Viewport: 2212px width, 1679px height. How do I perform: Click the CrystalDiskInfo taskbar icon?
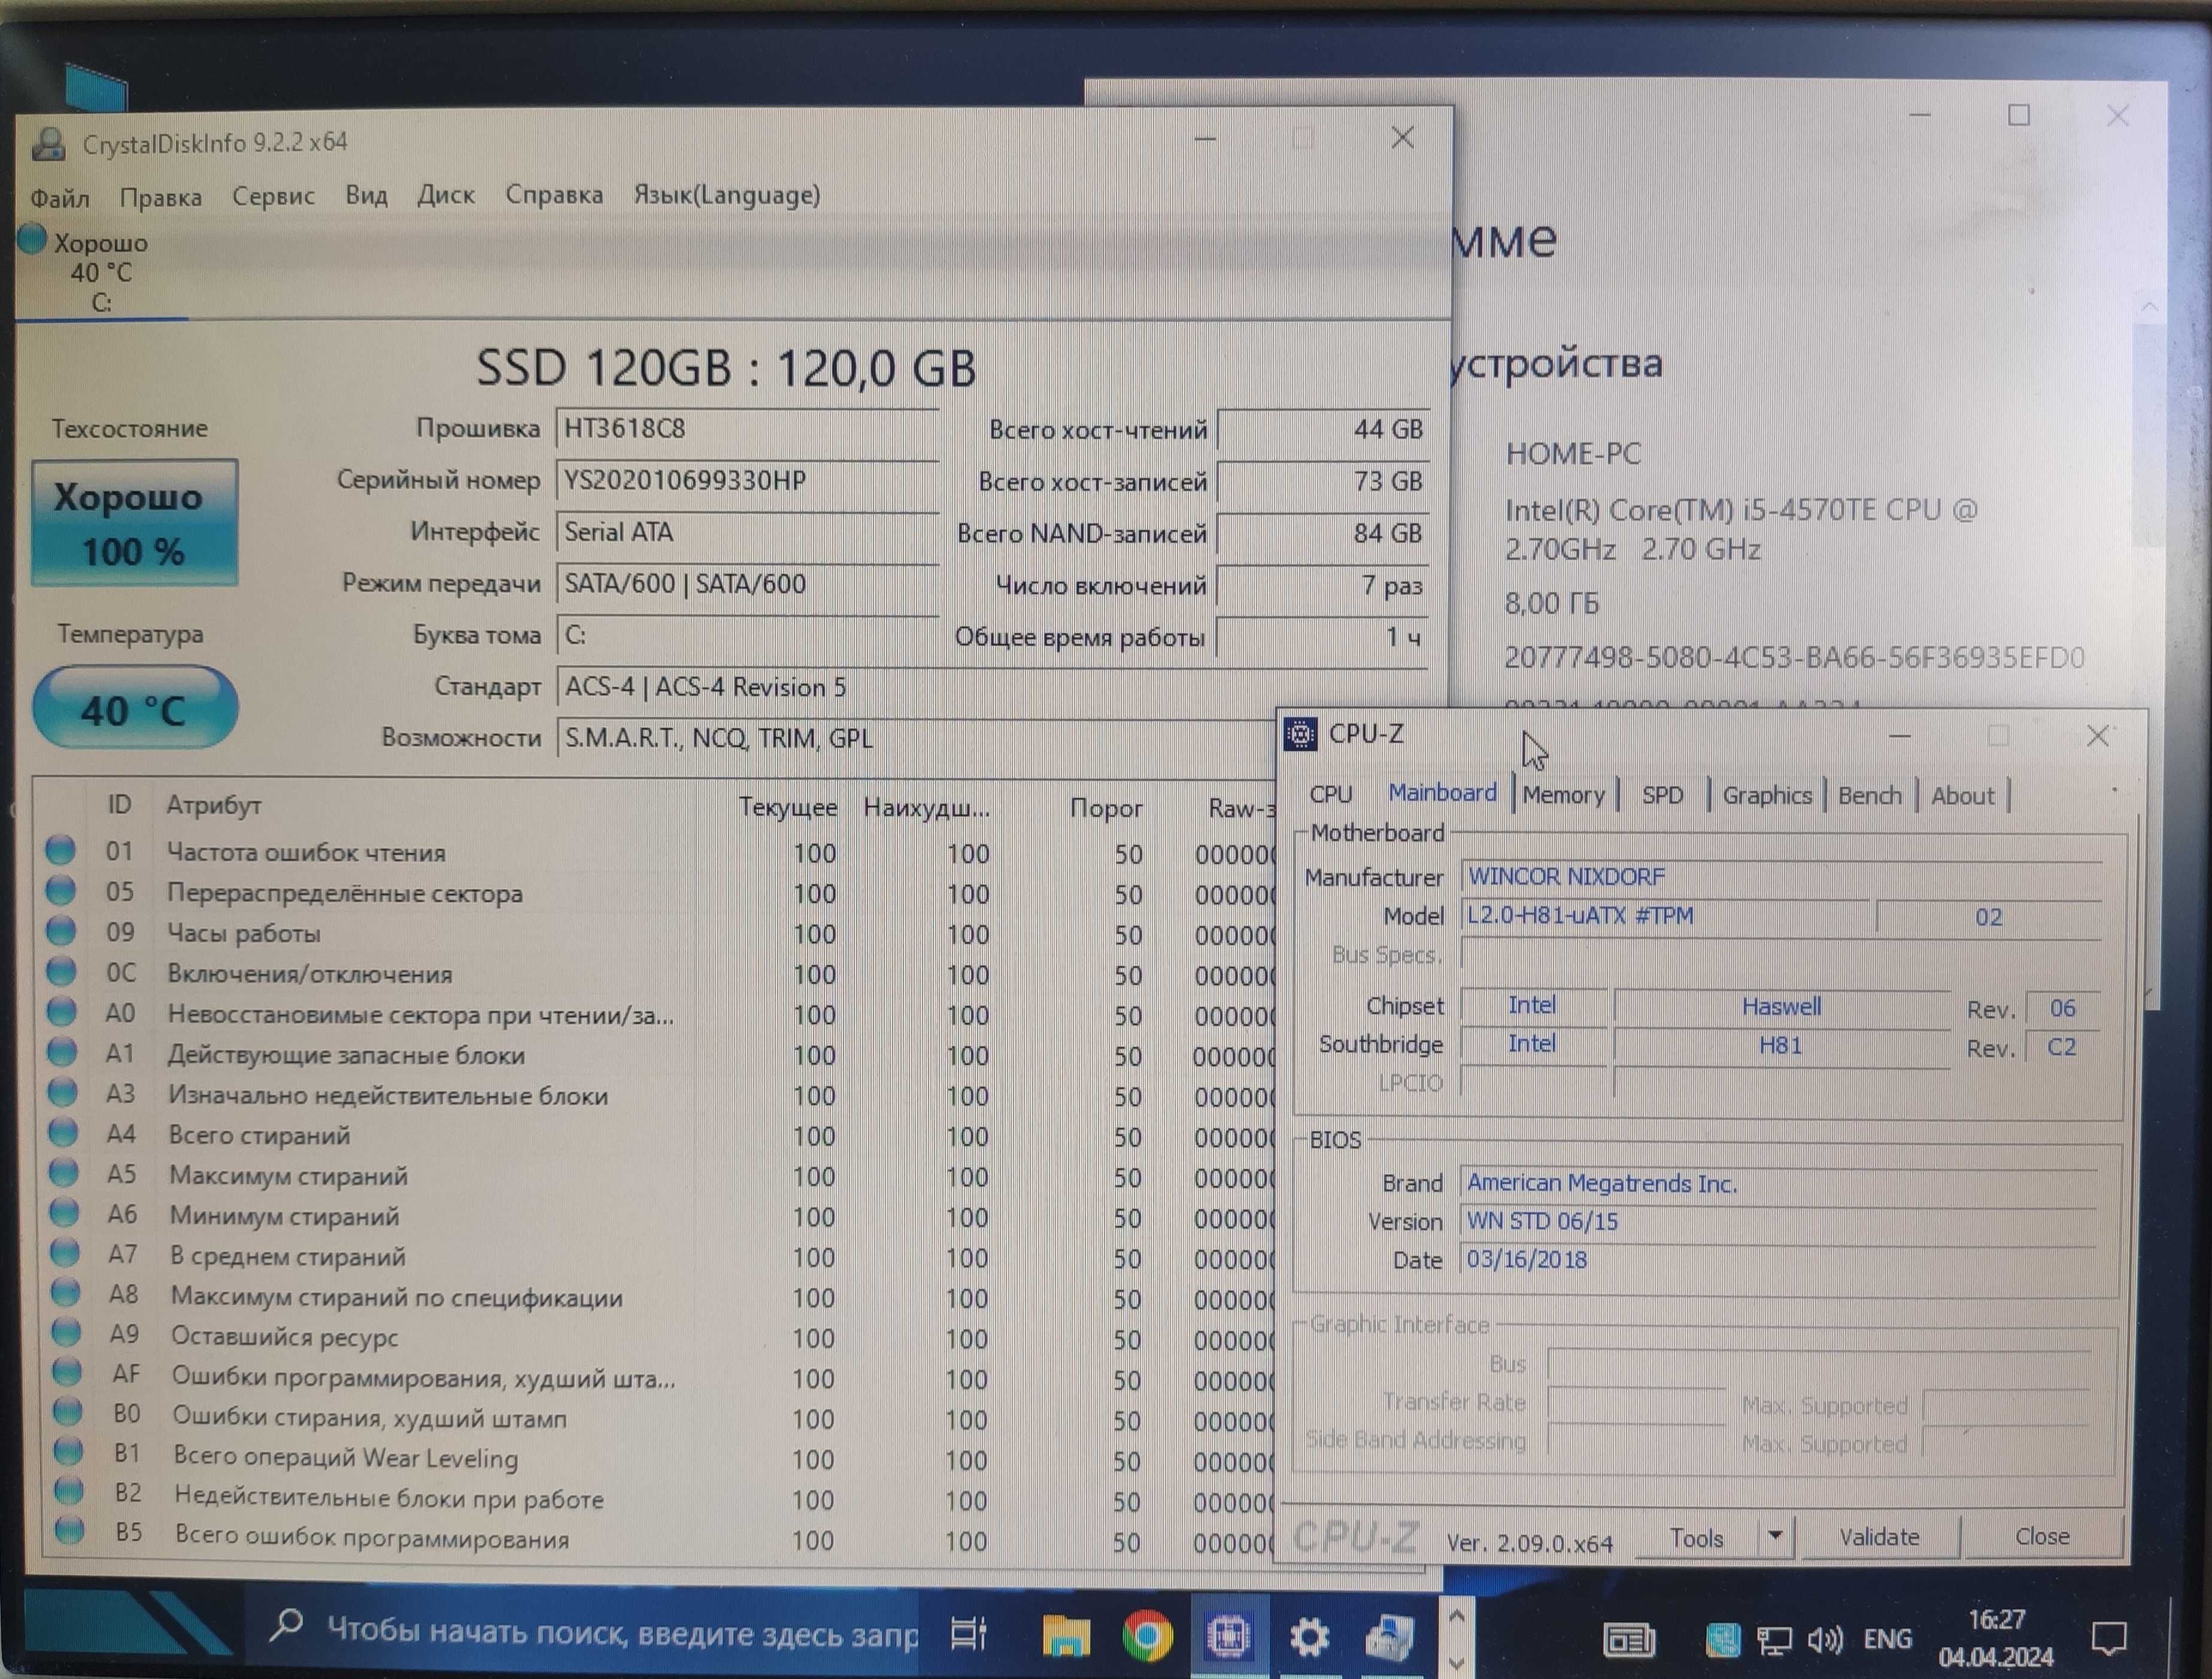1390,1637
